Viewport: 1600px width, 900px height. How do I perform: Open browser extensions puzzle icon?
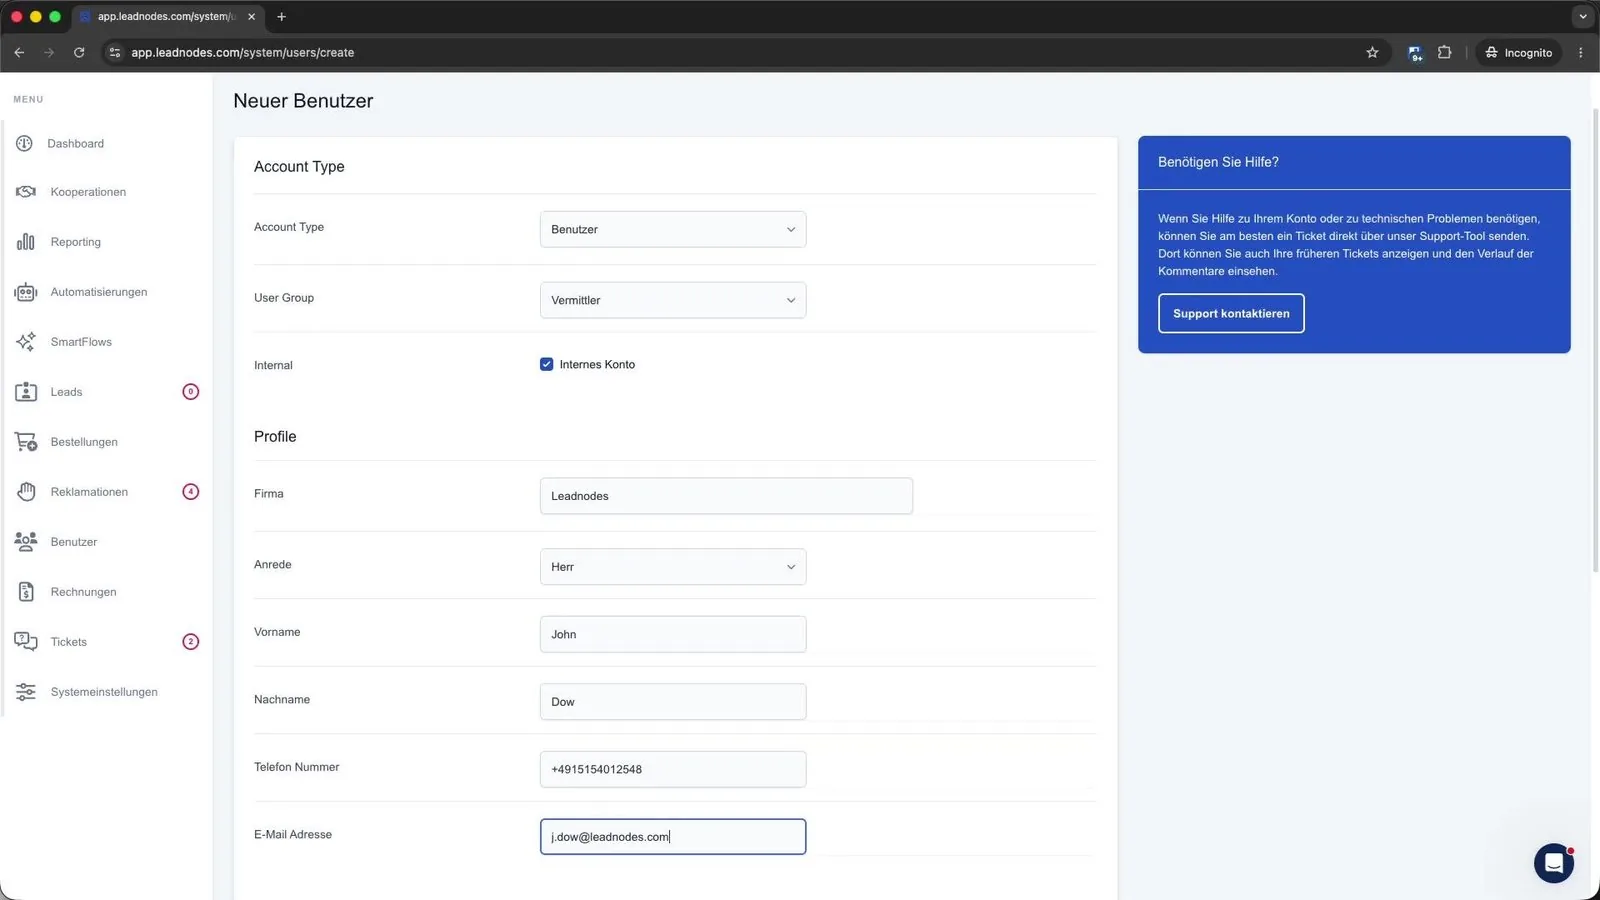[1444, 52]
